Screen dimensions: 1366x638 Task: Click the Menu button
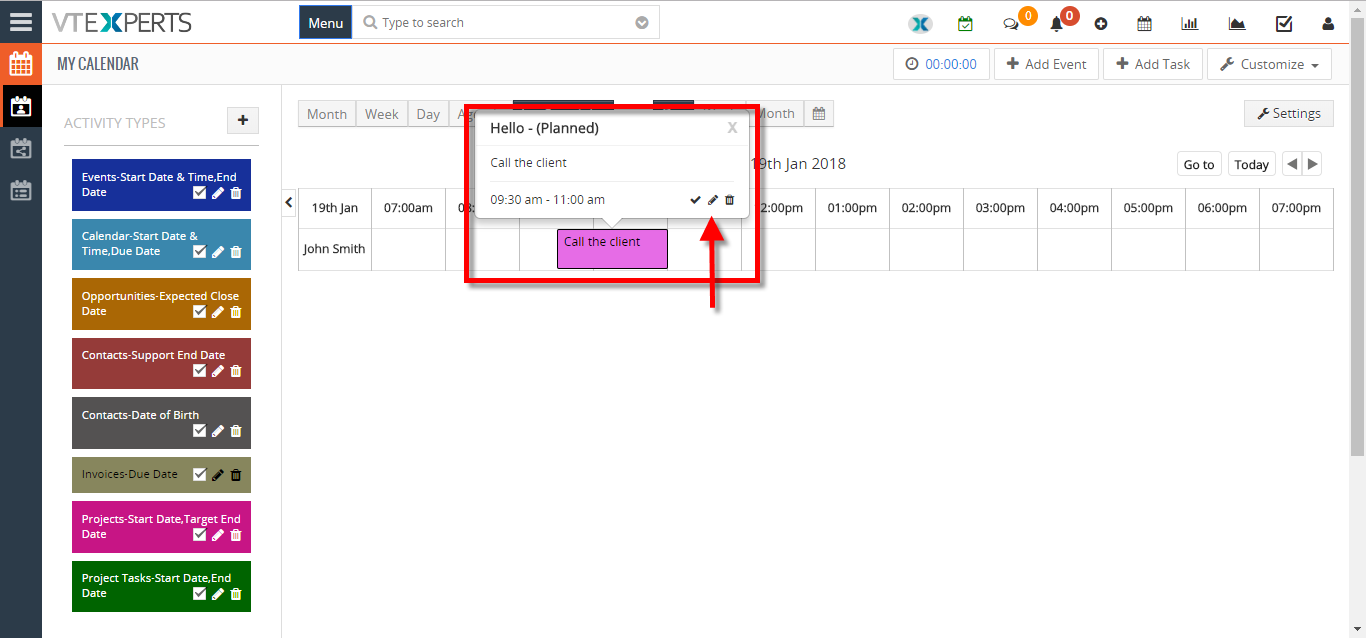pos(325,23)
